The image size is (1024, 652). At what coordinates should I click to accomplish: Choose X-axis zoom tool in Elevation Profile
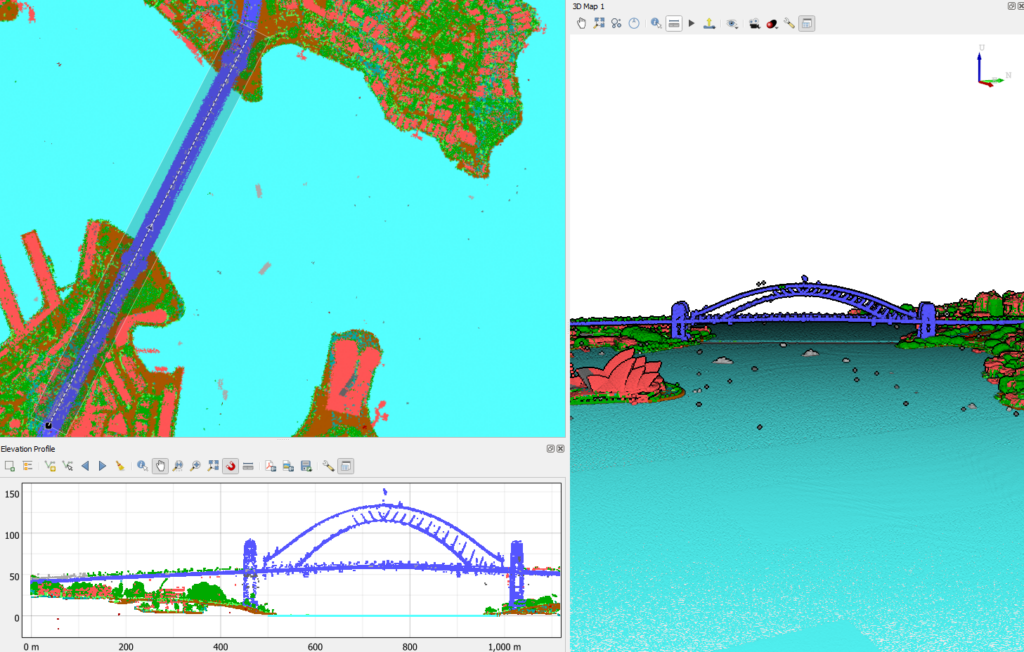(x=178, y=466)
